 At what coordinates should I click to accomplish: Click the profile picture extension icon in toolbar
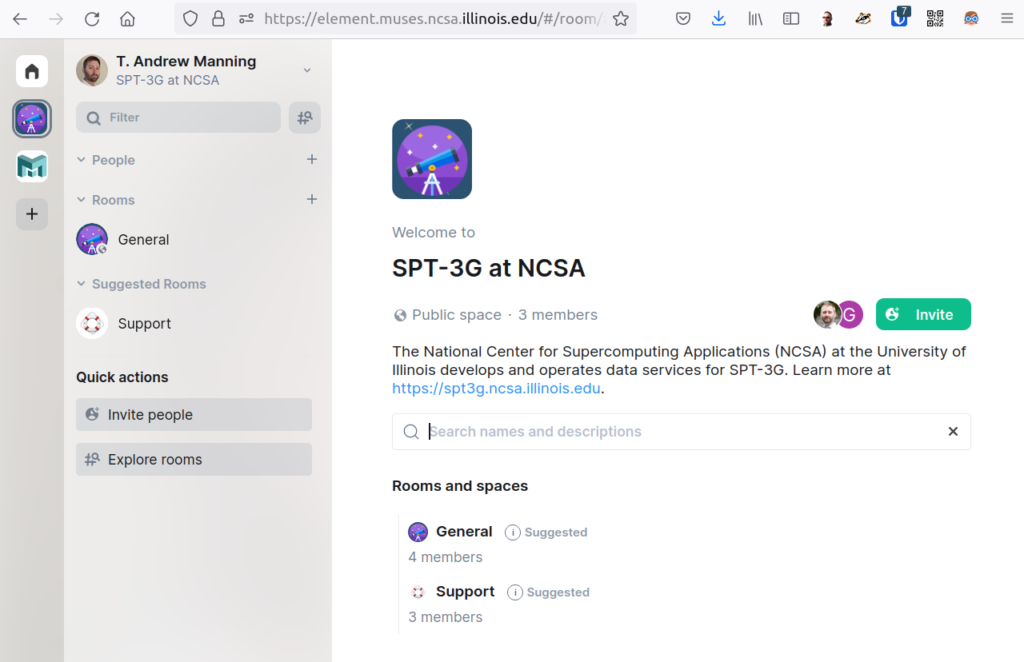(827, 19)
